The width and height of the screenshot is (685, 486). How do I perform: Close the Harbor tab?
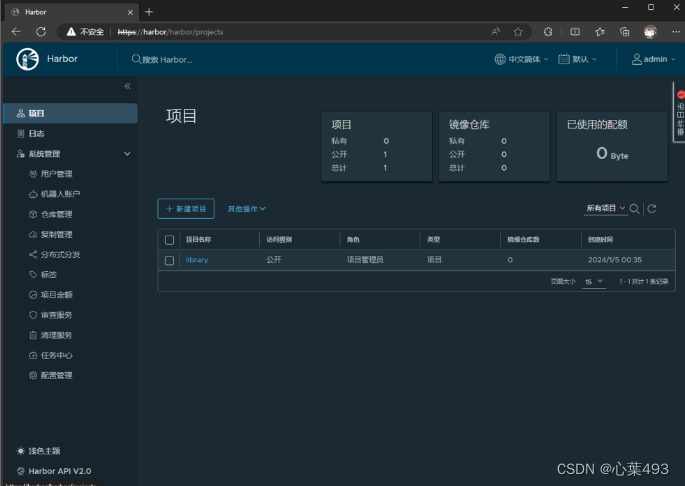pos(130,12)
